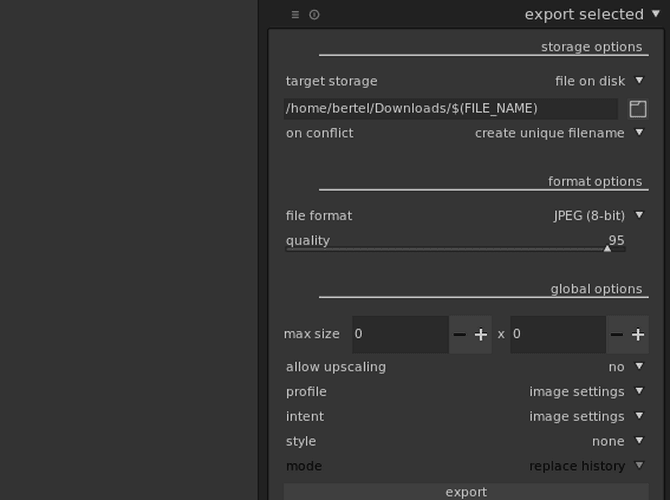Viewport: 670px width, 500px height.
Task: Click the max size height field
Action: [x=558, y=334]
